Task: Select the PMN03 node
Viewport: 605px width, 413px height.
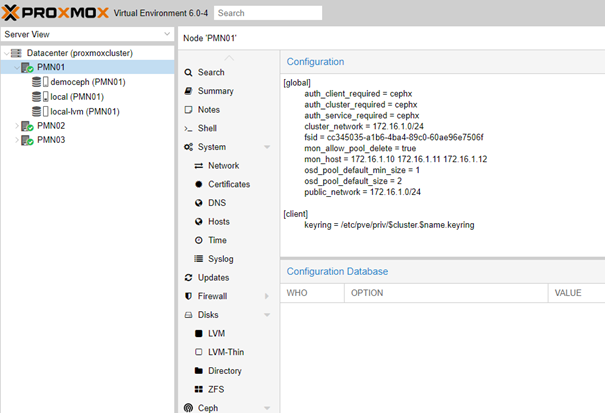Action: tap(51, 140)
